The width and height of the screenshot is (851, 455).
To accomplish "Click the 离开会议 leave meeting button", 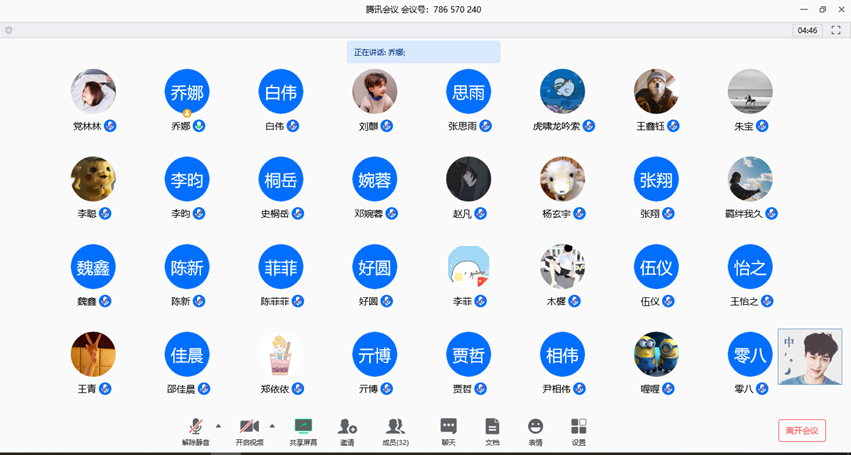I will 802,431.
